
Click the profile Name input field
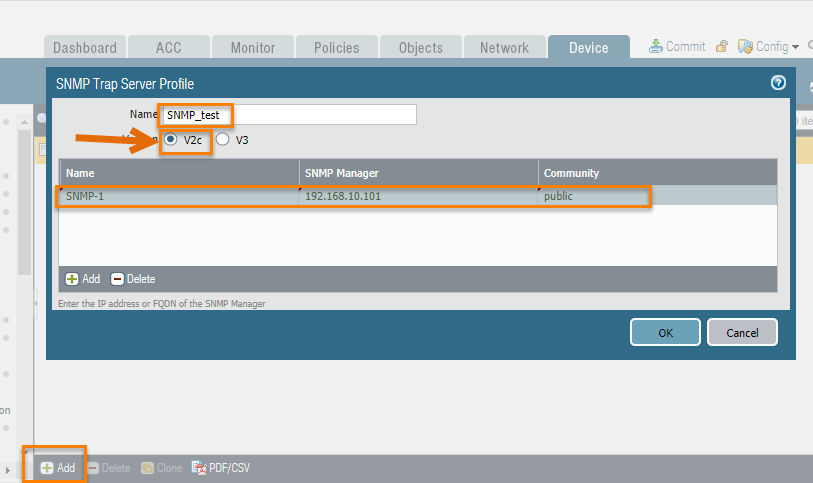(289, 115)
